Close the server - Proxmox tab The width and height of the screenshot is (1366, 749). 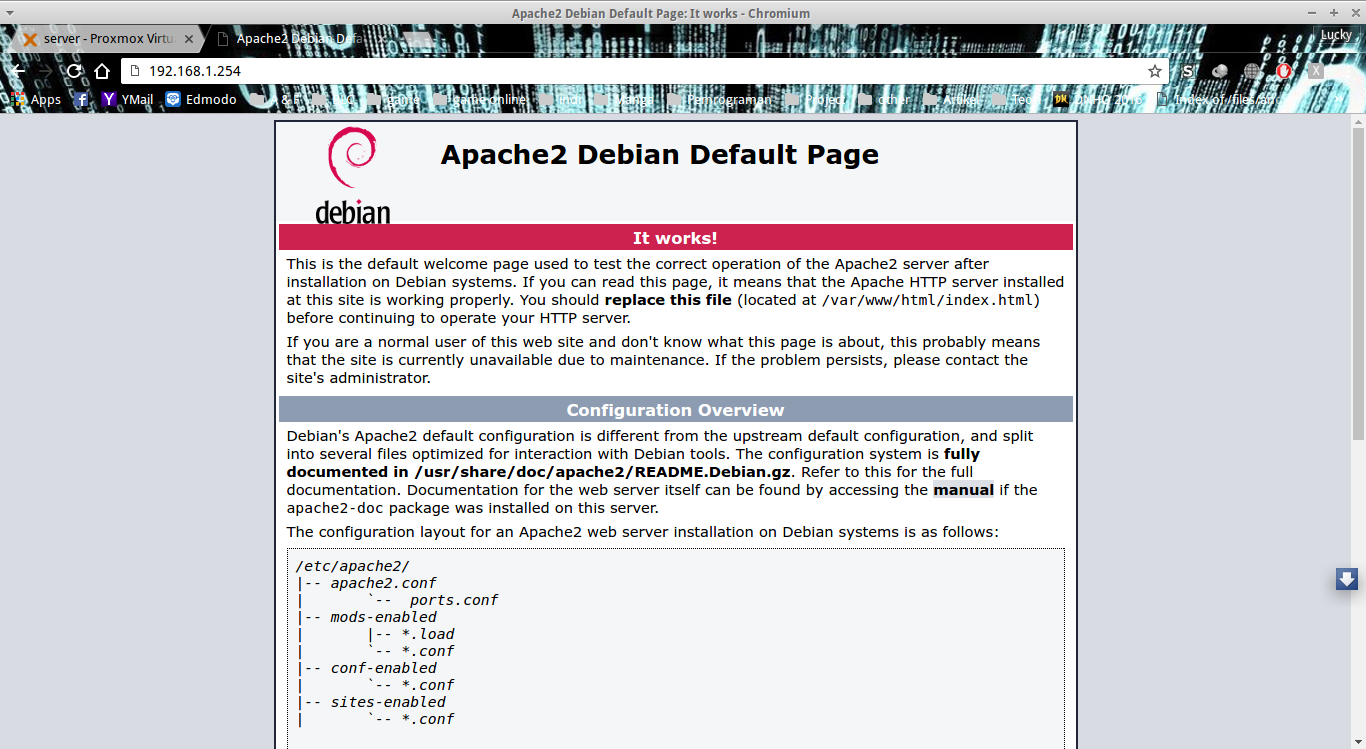tap(190, 39)
